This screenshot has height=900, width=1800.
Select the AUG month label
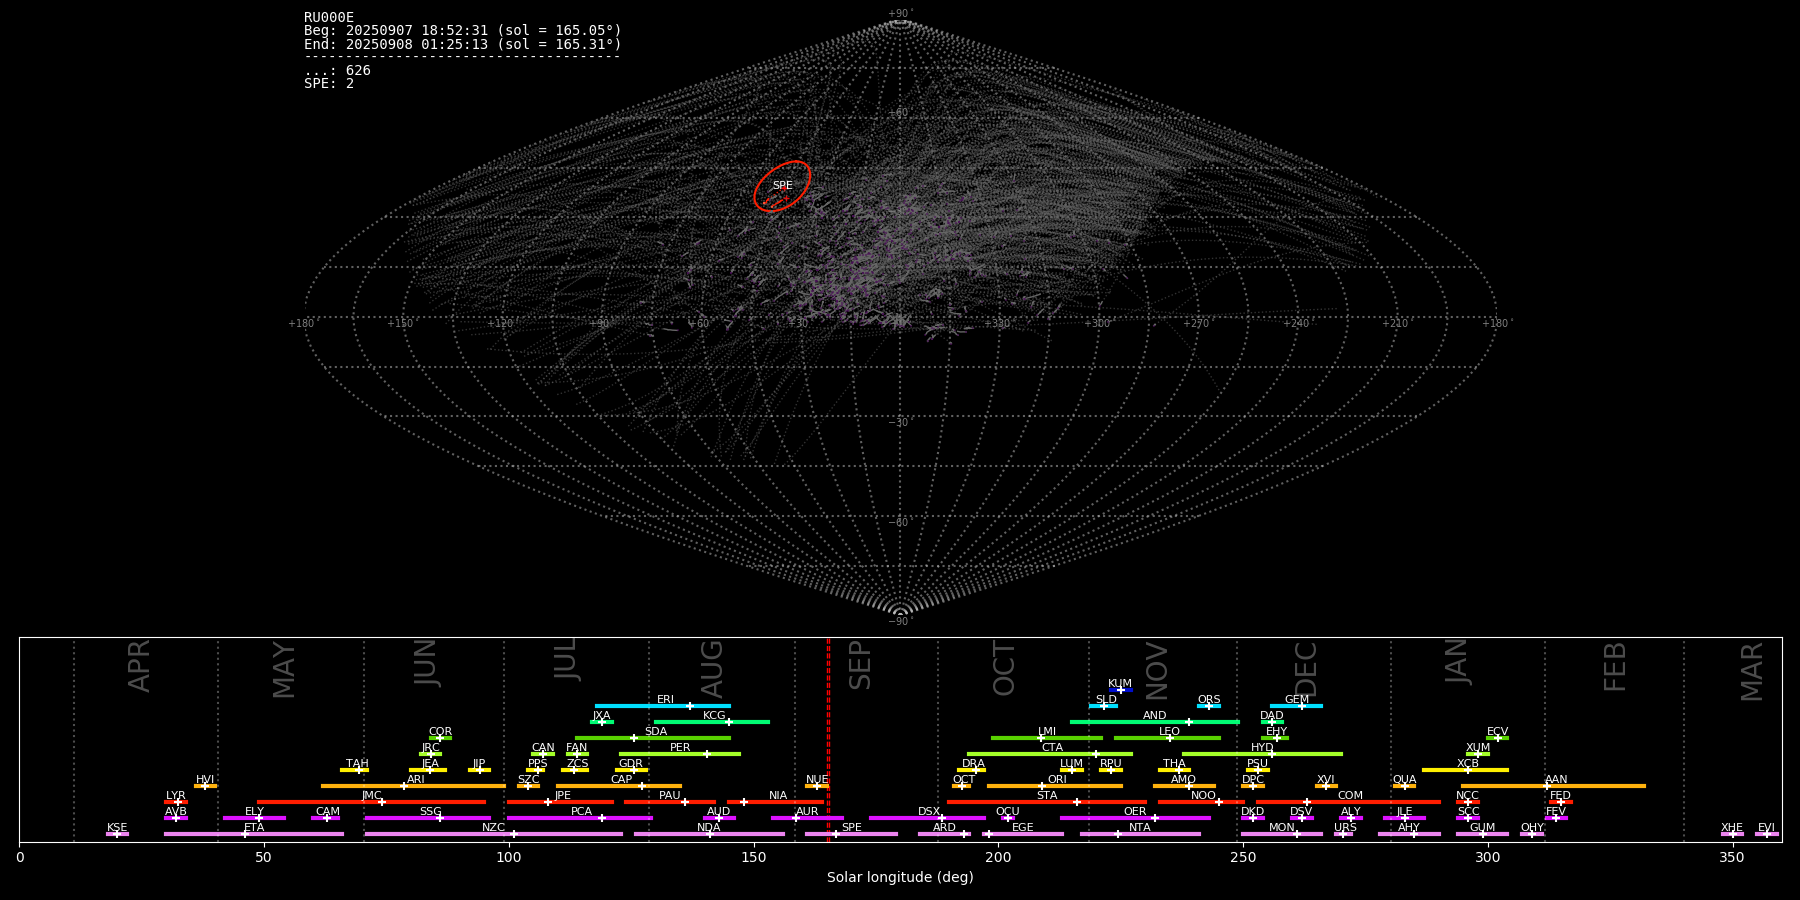(x=712, y=668)
